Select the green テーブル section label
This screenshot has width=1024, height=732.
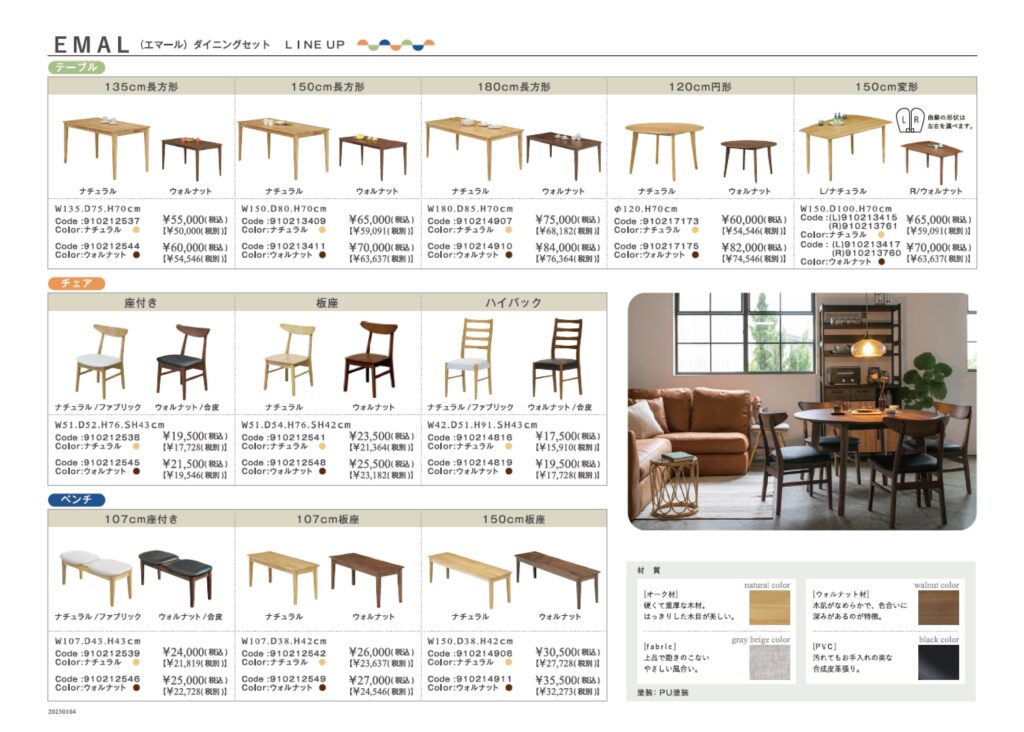tap(76, 67)
